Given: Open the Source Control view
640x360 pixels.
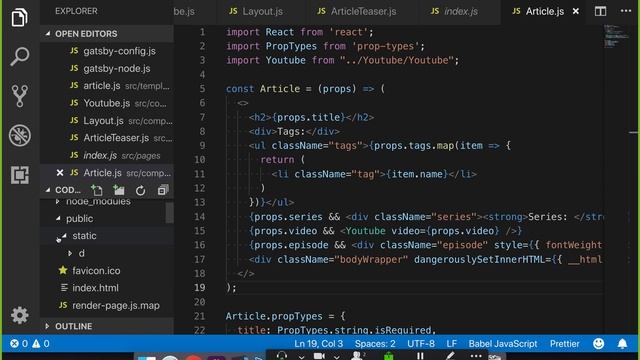Looking at the screenshot, I should tap(19, 96).
